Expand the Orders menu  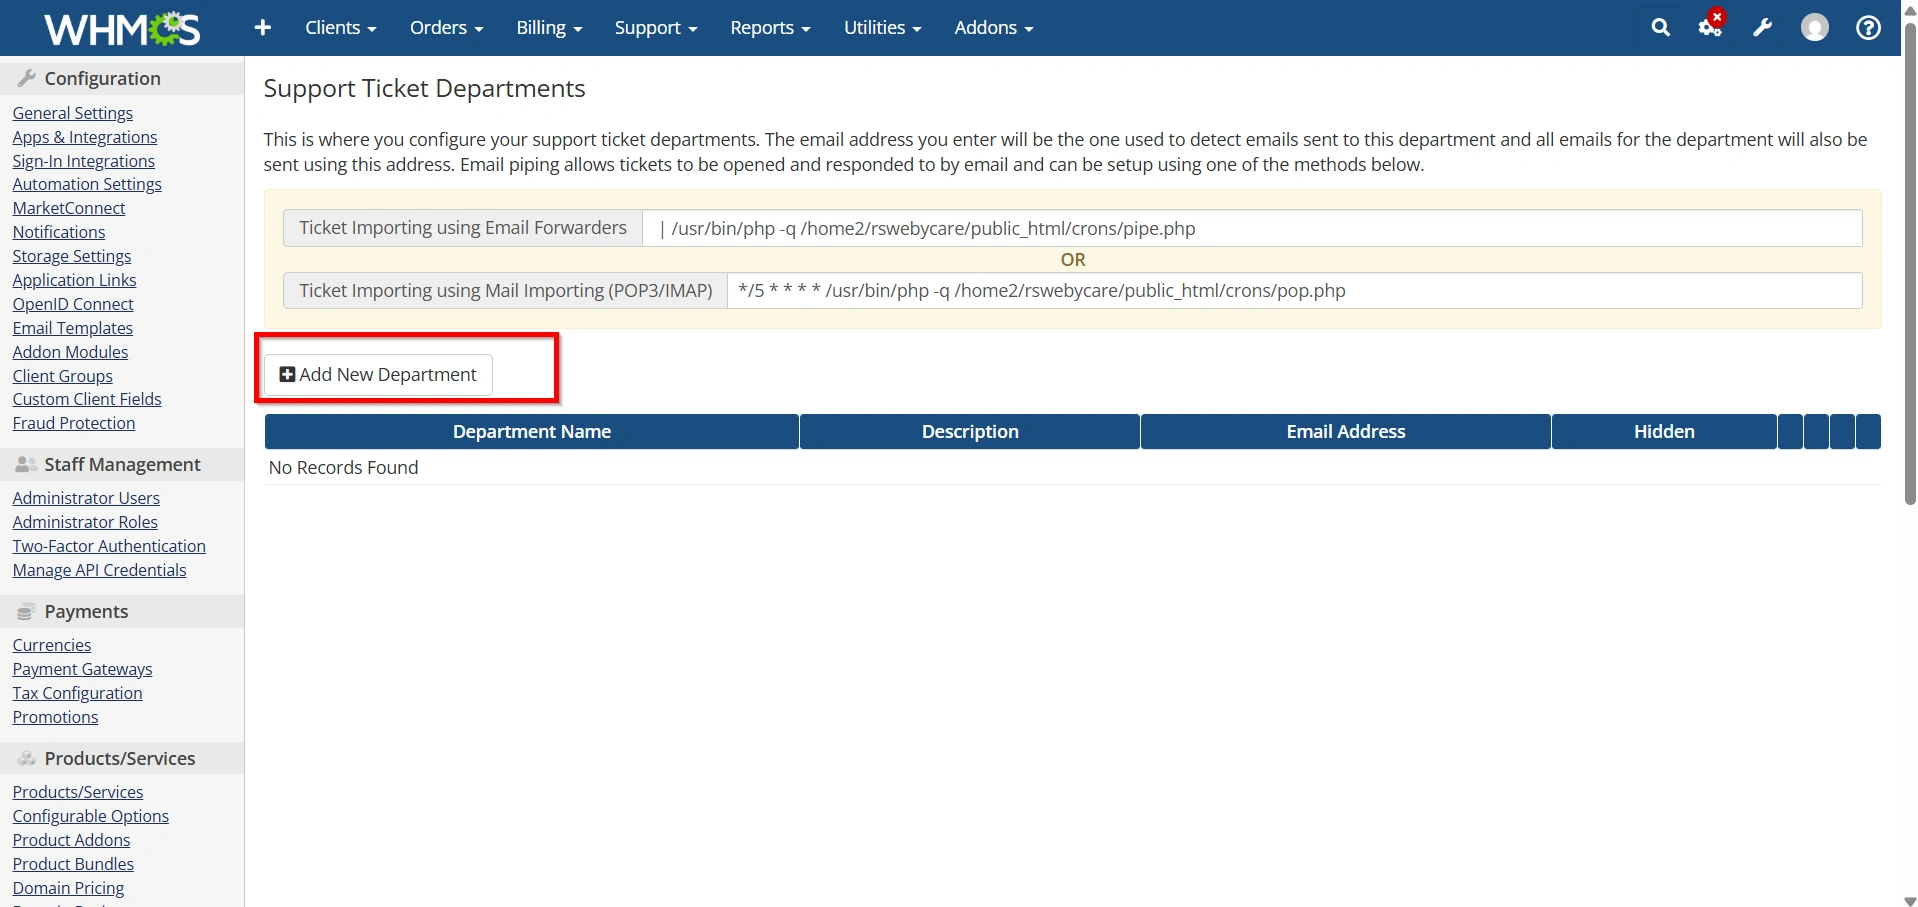[446, 28]
